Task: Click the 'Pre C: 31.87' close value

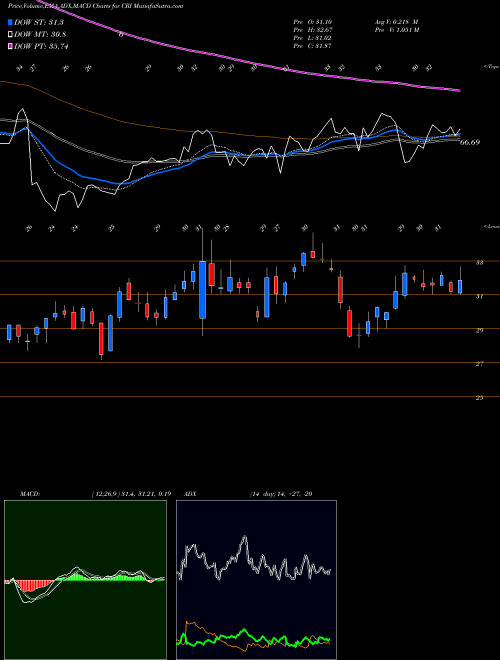Action: pos(312,46)
